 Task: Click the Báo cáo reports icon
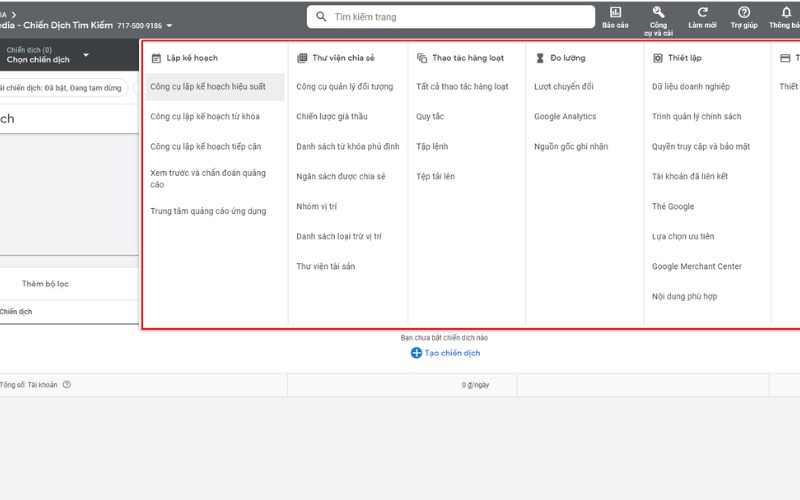click(x=615, y=12)
